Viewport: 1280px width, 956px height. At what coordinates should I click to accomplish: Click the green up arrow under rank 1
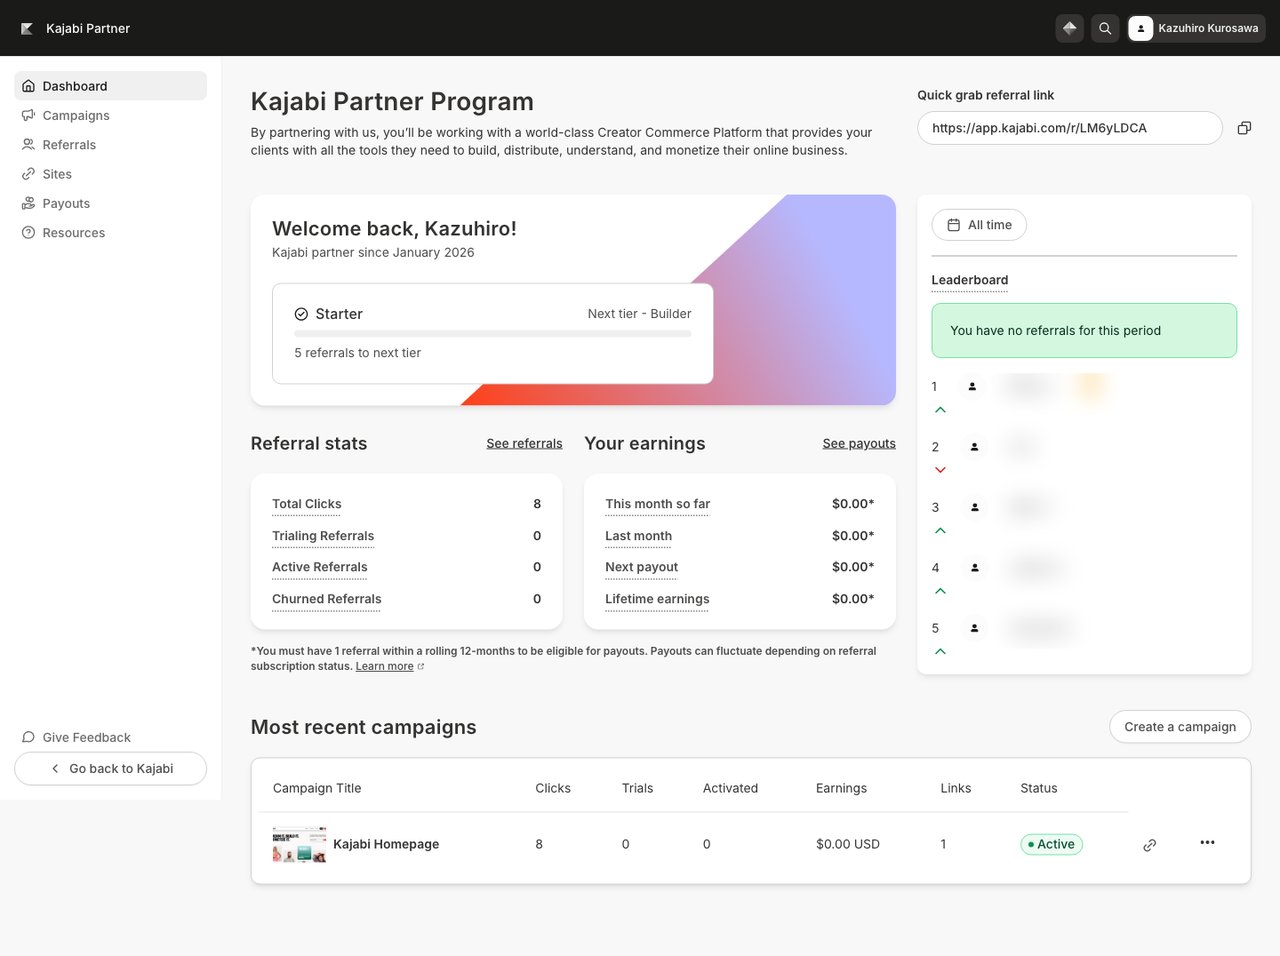pyautogui.click(x=940, y=410)
